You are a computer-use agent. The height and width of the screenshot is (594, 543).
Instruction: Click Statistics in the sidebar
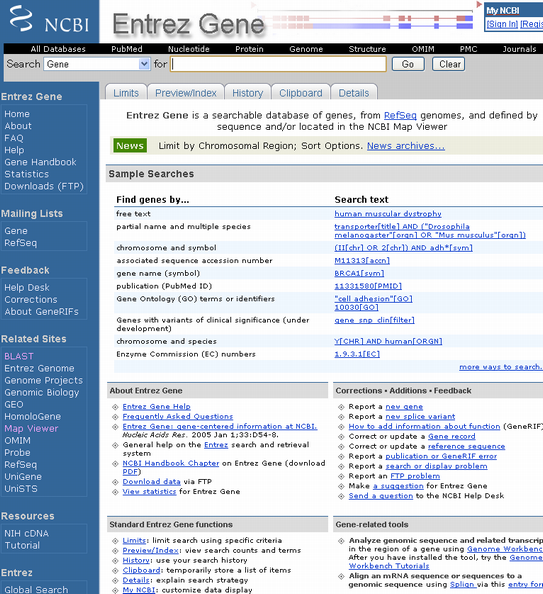[27, 174]
